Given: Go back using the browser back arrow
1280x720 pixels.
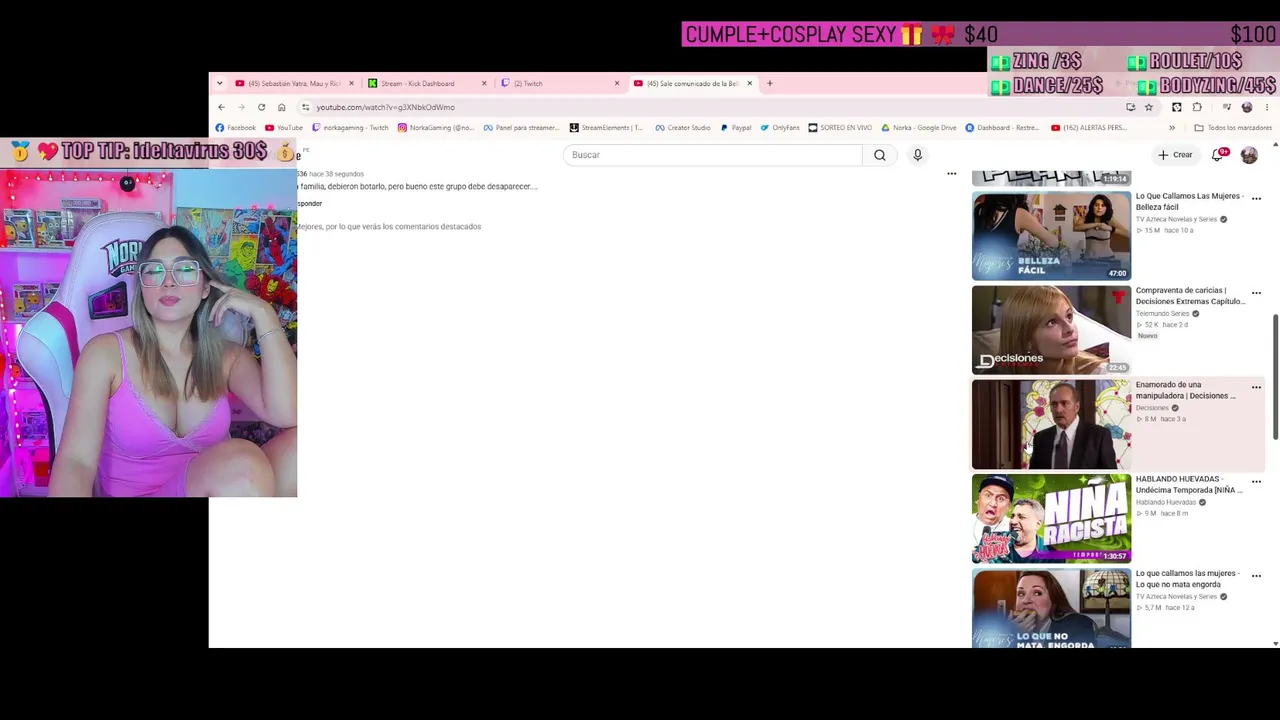Looking at the screenshot, I should coord(221,107).
